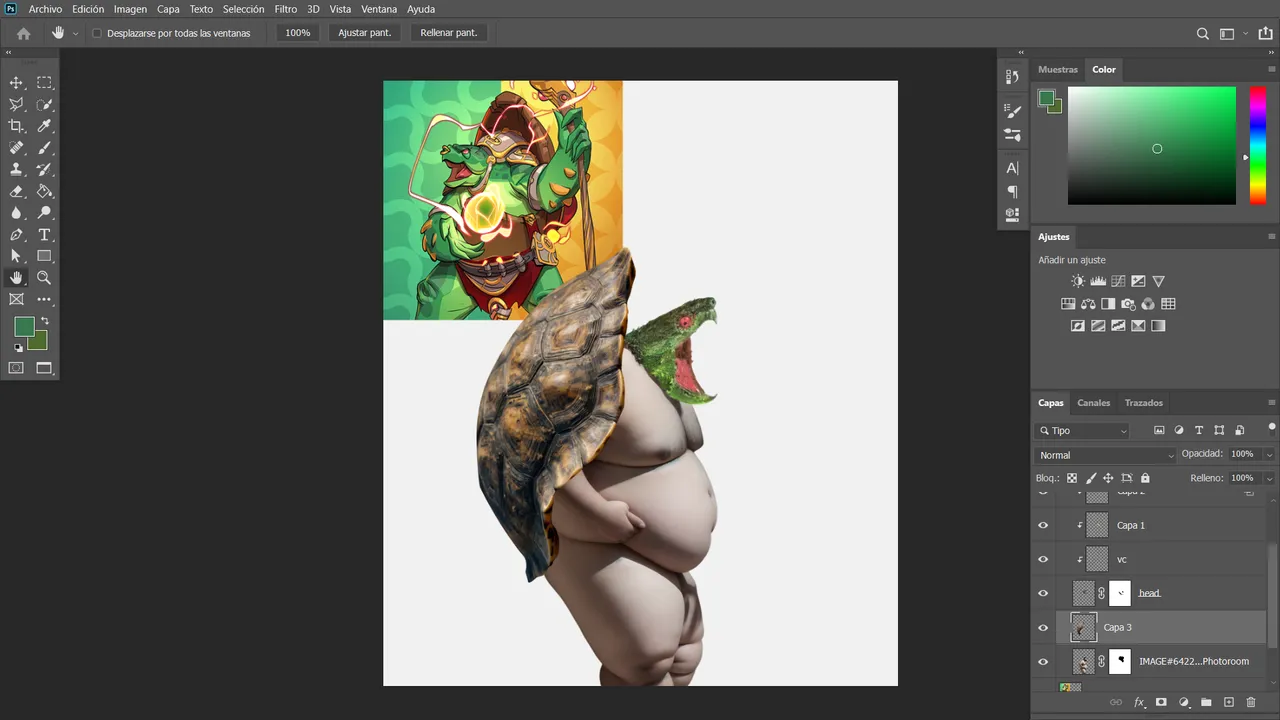Hide the IMAGE#6422...Photoroom layer

tap(1043, 661)
